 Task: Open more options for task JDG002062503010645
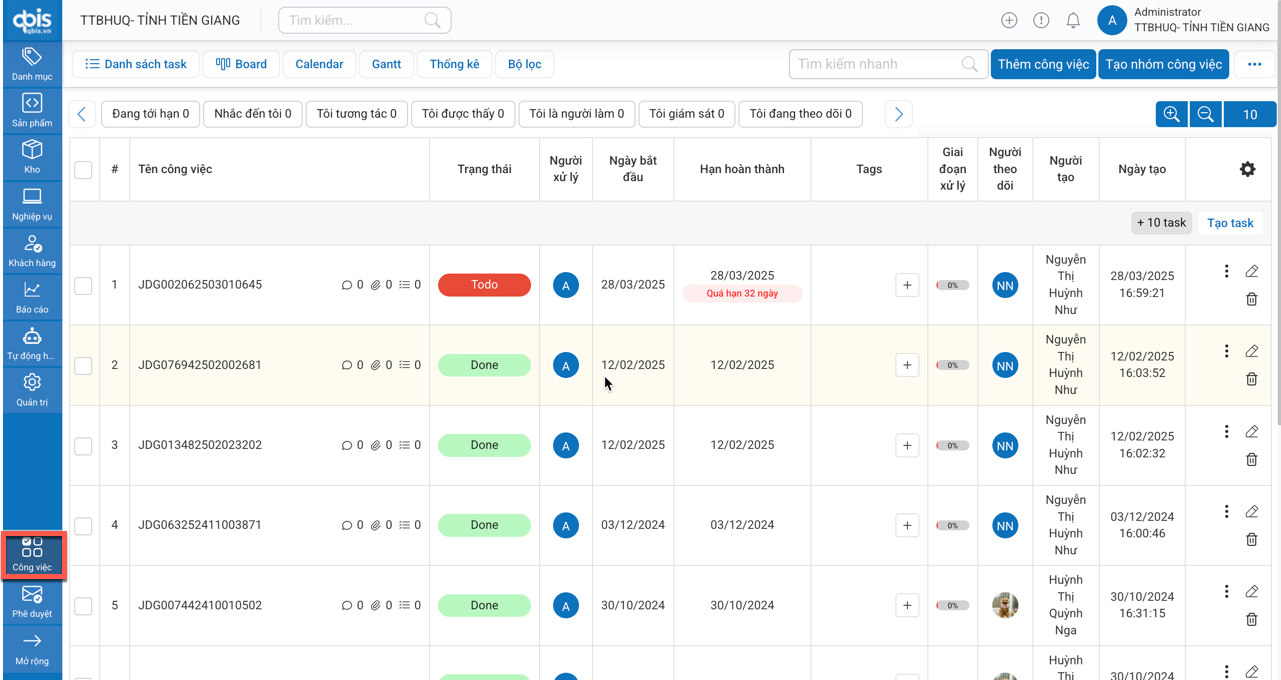(x=1226, y=271)
